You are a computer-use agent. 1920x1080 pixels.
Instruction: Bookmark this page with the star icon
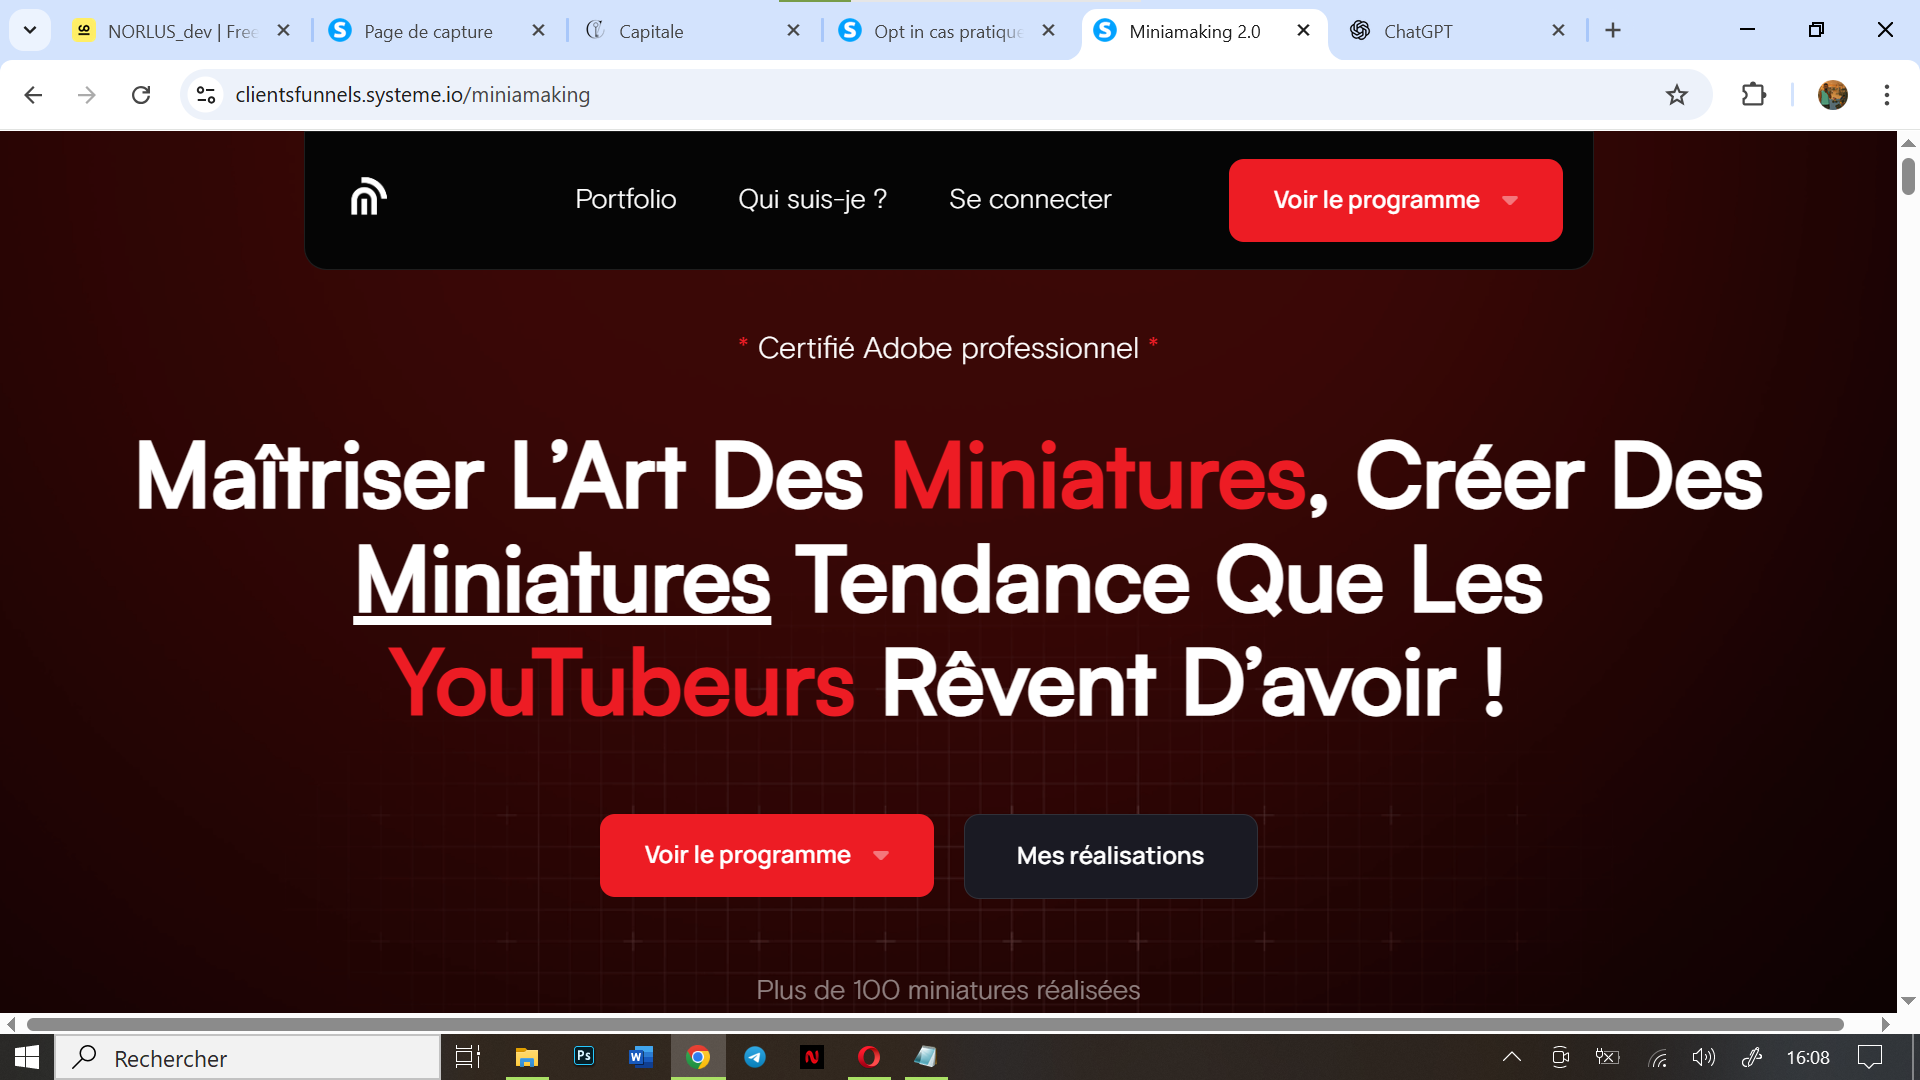pos(1676,95)
